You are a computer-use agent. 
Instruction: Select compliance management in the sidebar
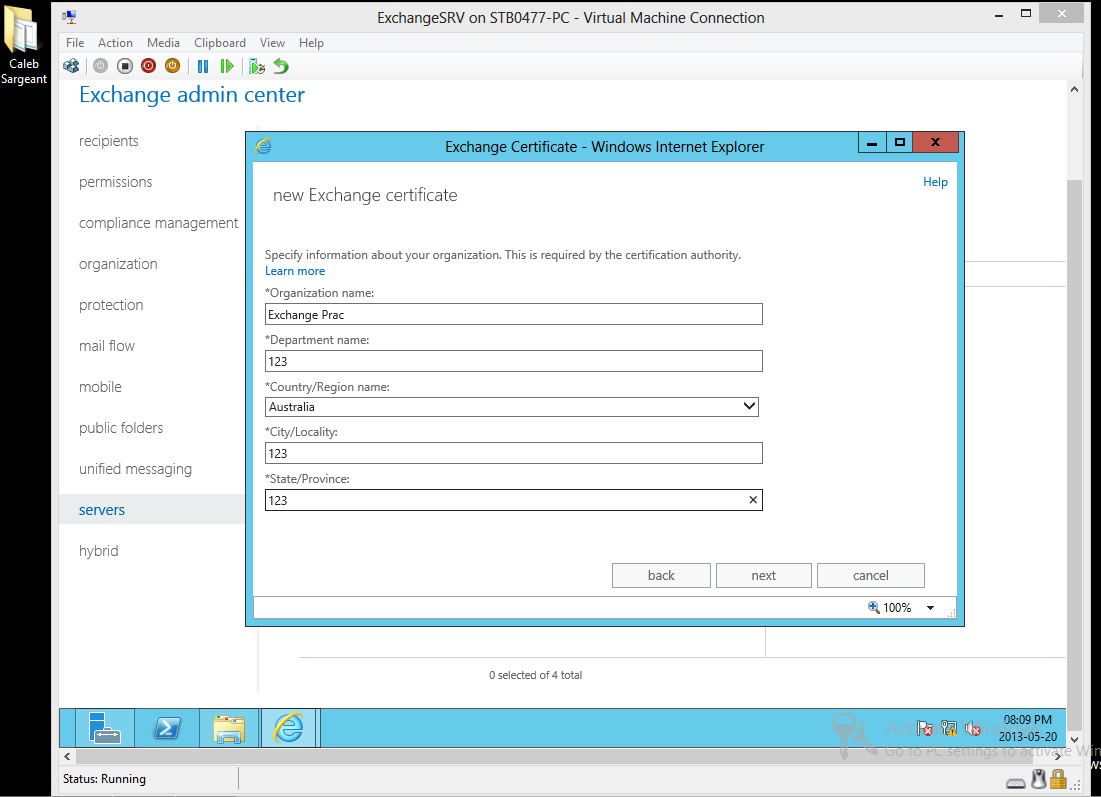(x=159, y=223)
